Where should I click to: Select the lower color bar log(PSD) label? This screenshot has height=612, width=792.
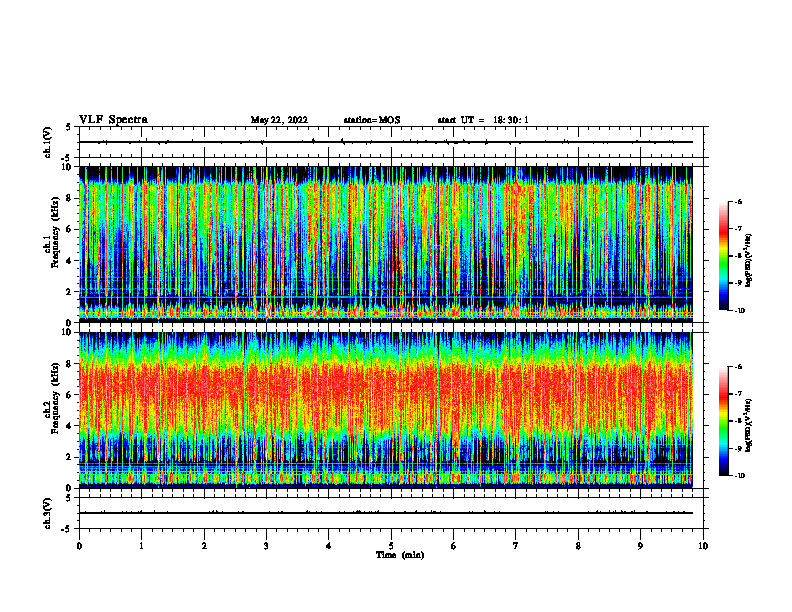coord(749,425)
